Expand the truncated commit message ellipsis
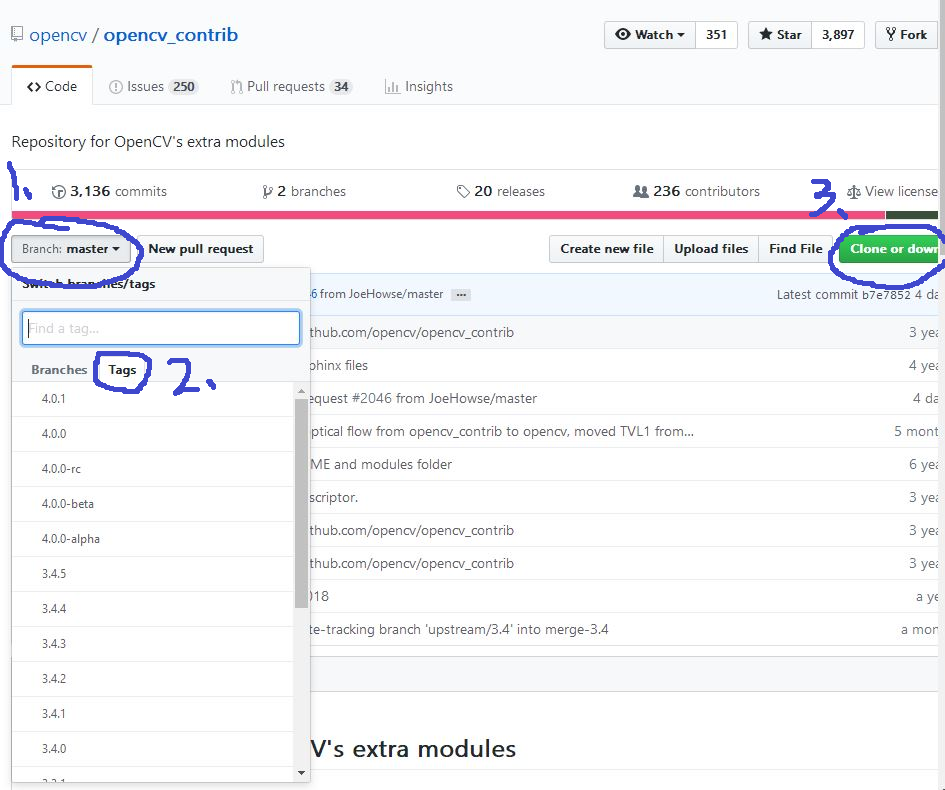Screen dimensions: 945x790 point(458,294)
